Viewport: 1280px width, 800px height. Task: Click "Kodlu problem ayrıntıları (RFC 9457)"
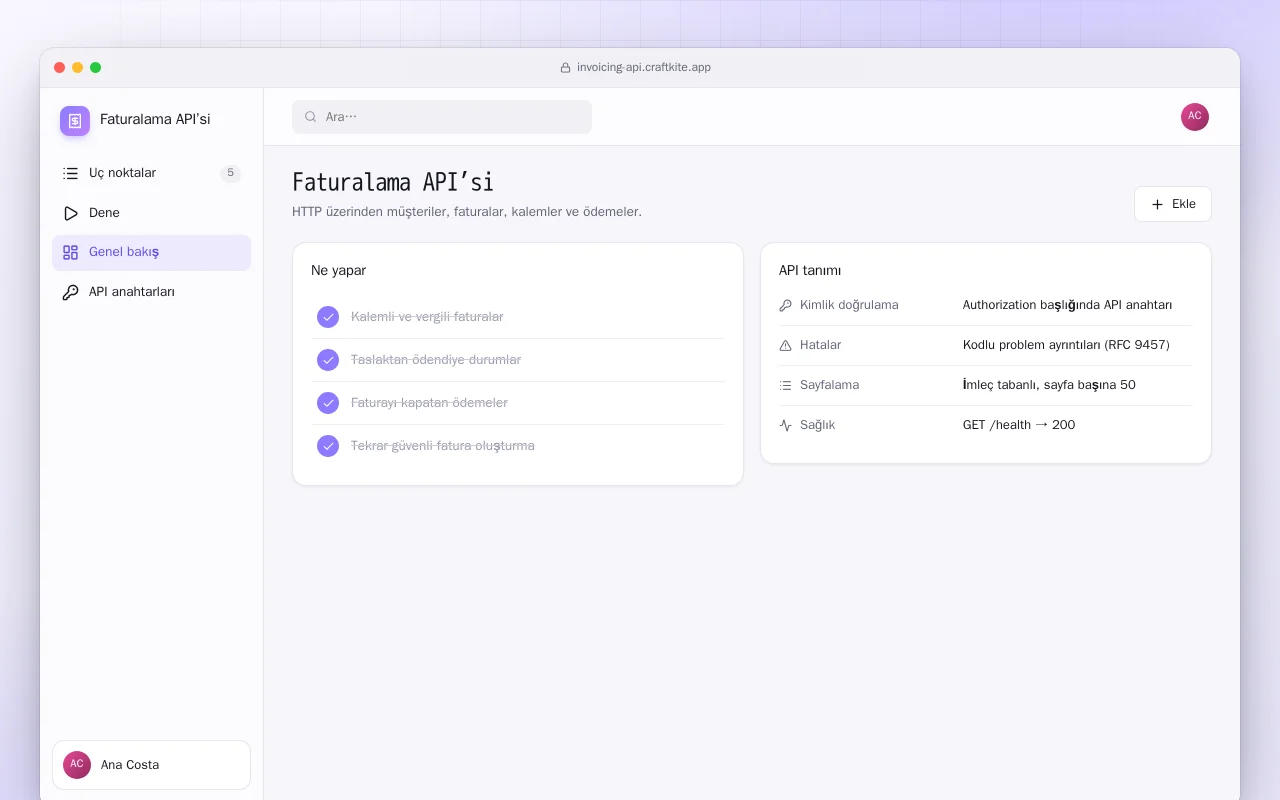click(1066, 345)
